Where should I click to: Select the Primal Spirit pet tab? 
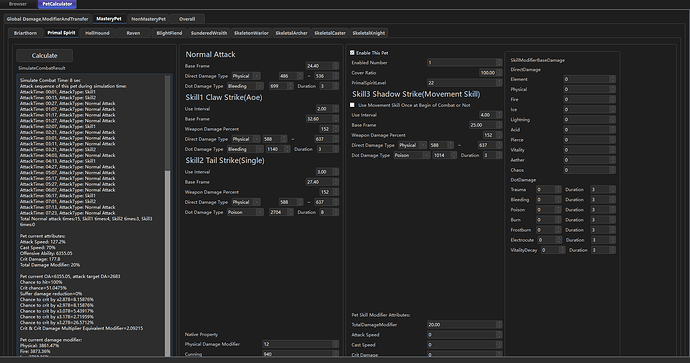pos(61,33)
